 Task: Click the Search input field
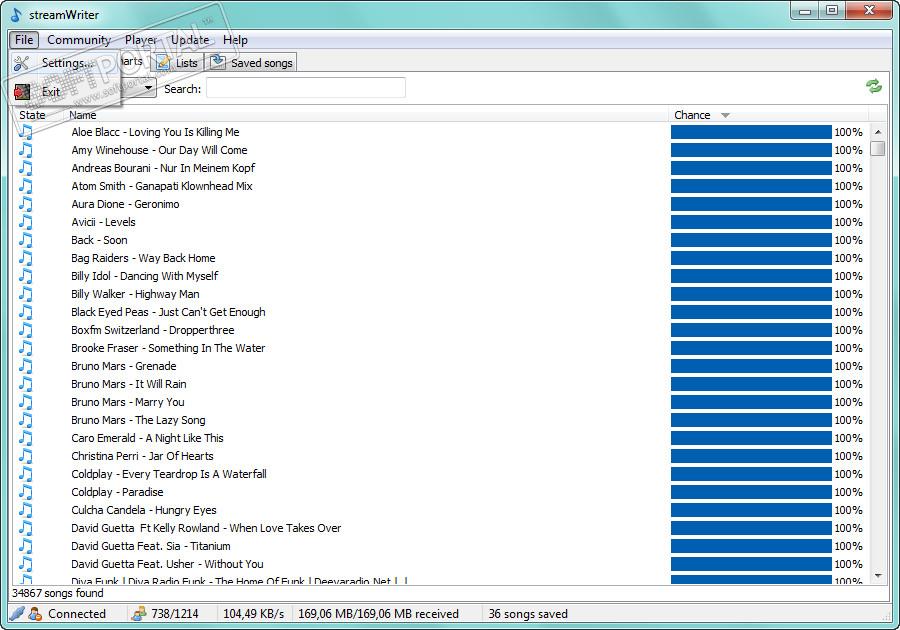(x=306, y=88)
